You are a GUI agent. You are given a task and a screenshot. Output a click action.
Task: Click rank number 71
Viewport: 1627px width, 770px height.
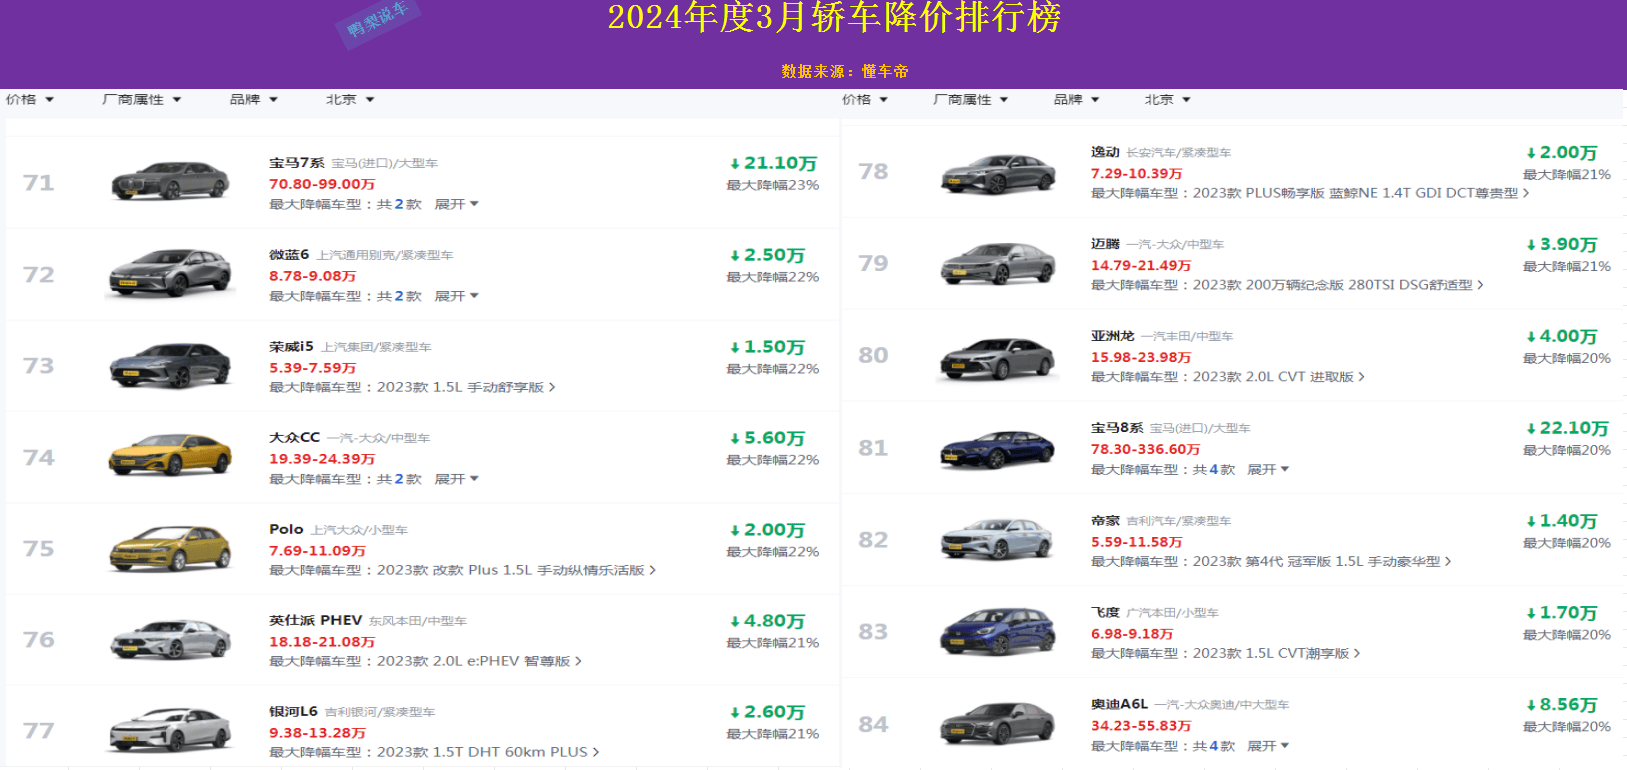pos(39,183)
